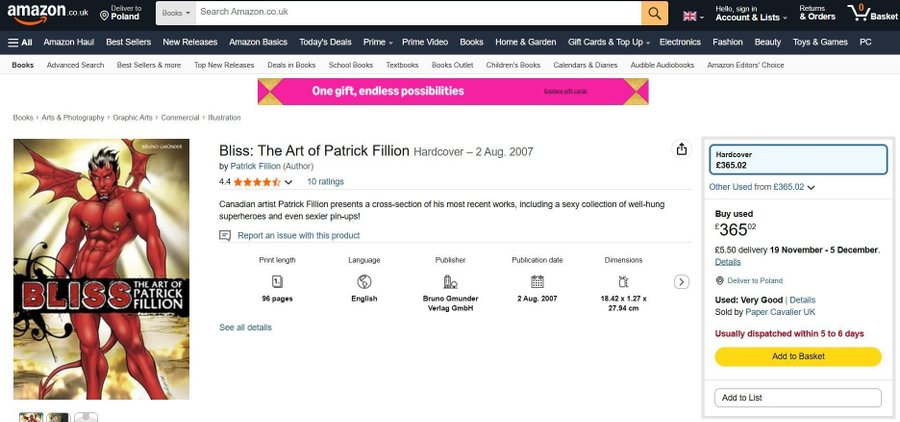
Task: Open the Patrick Fillion author link
Action: pyautogui.click(x=255, y=166)
